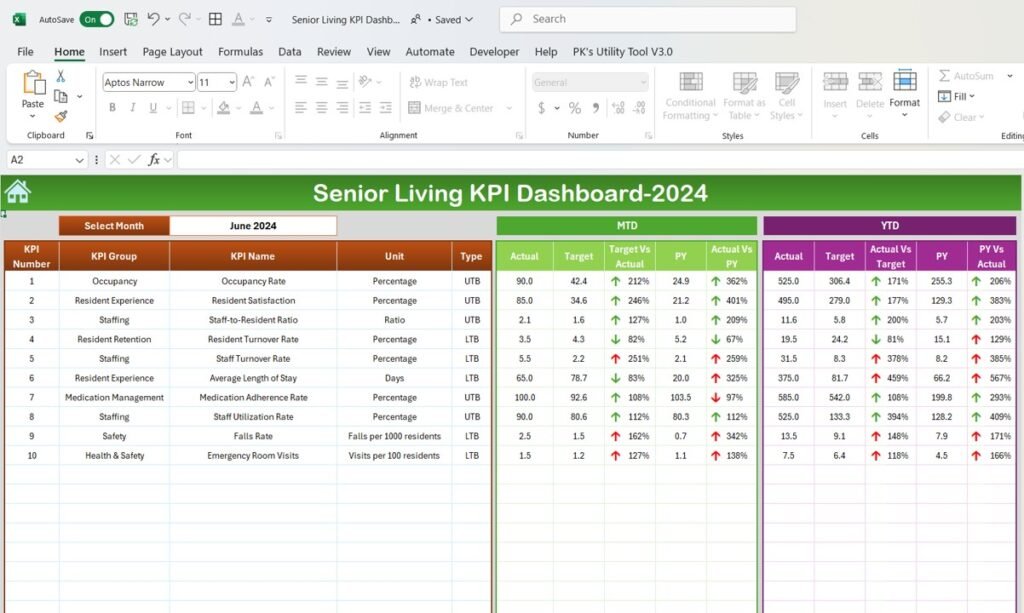Click the Increase Font Size icon
Viewport: 1024px width, 613px height.
click(x=247, y=81)
